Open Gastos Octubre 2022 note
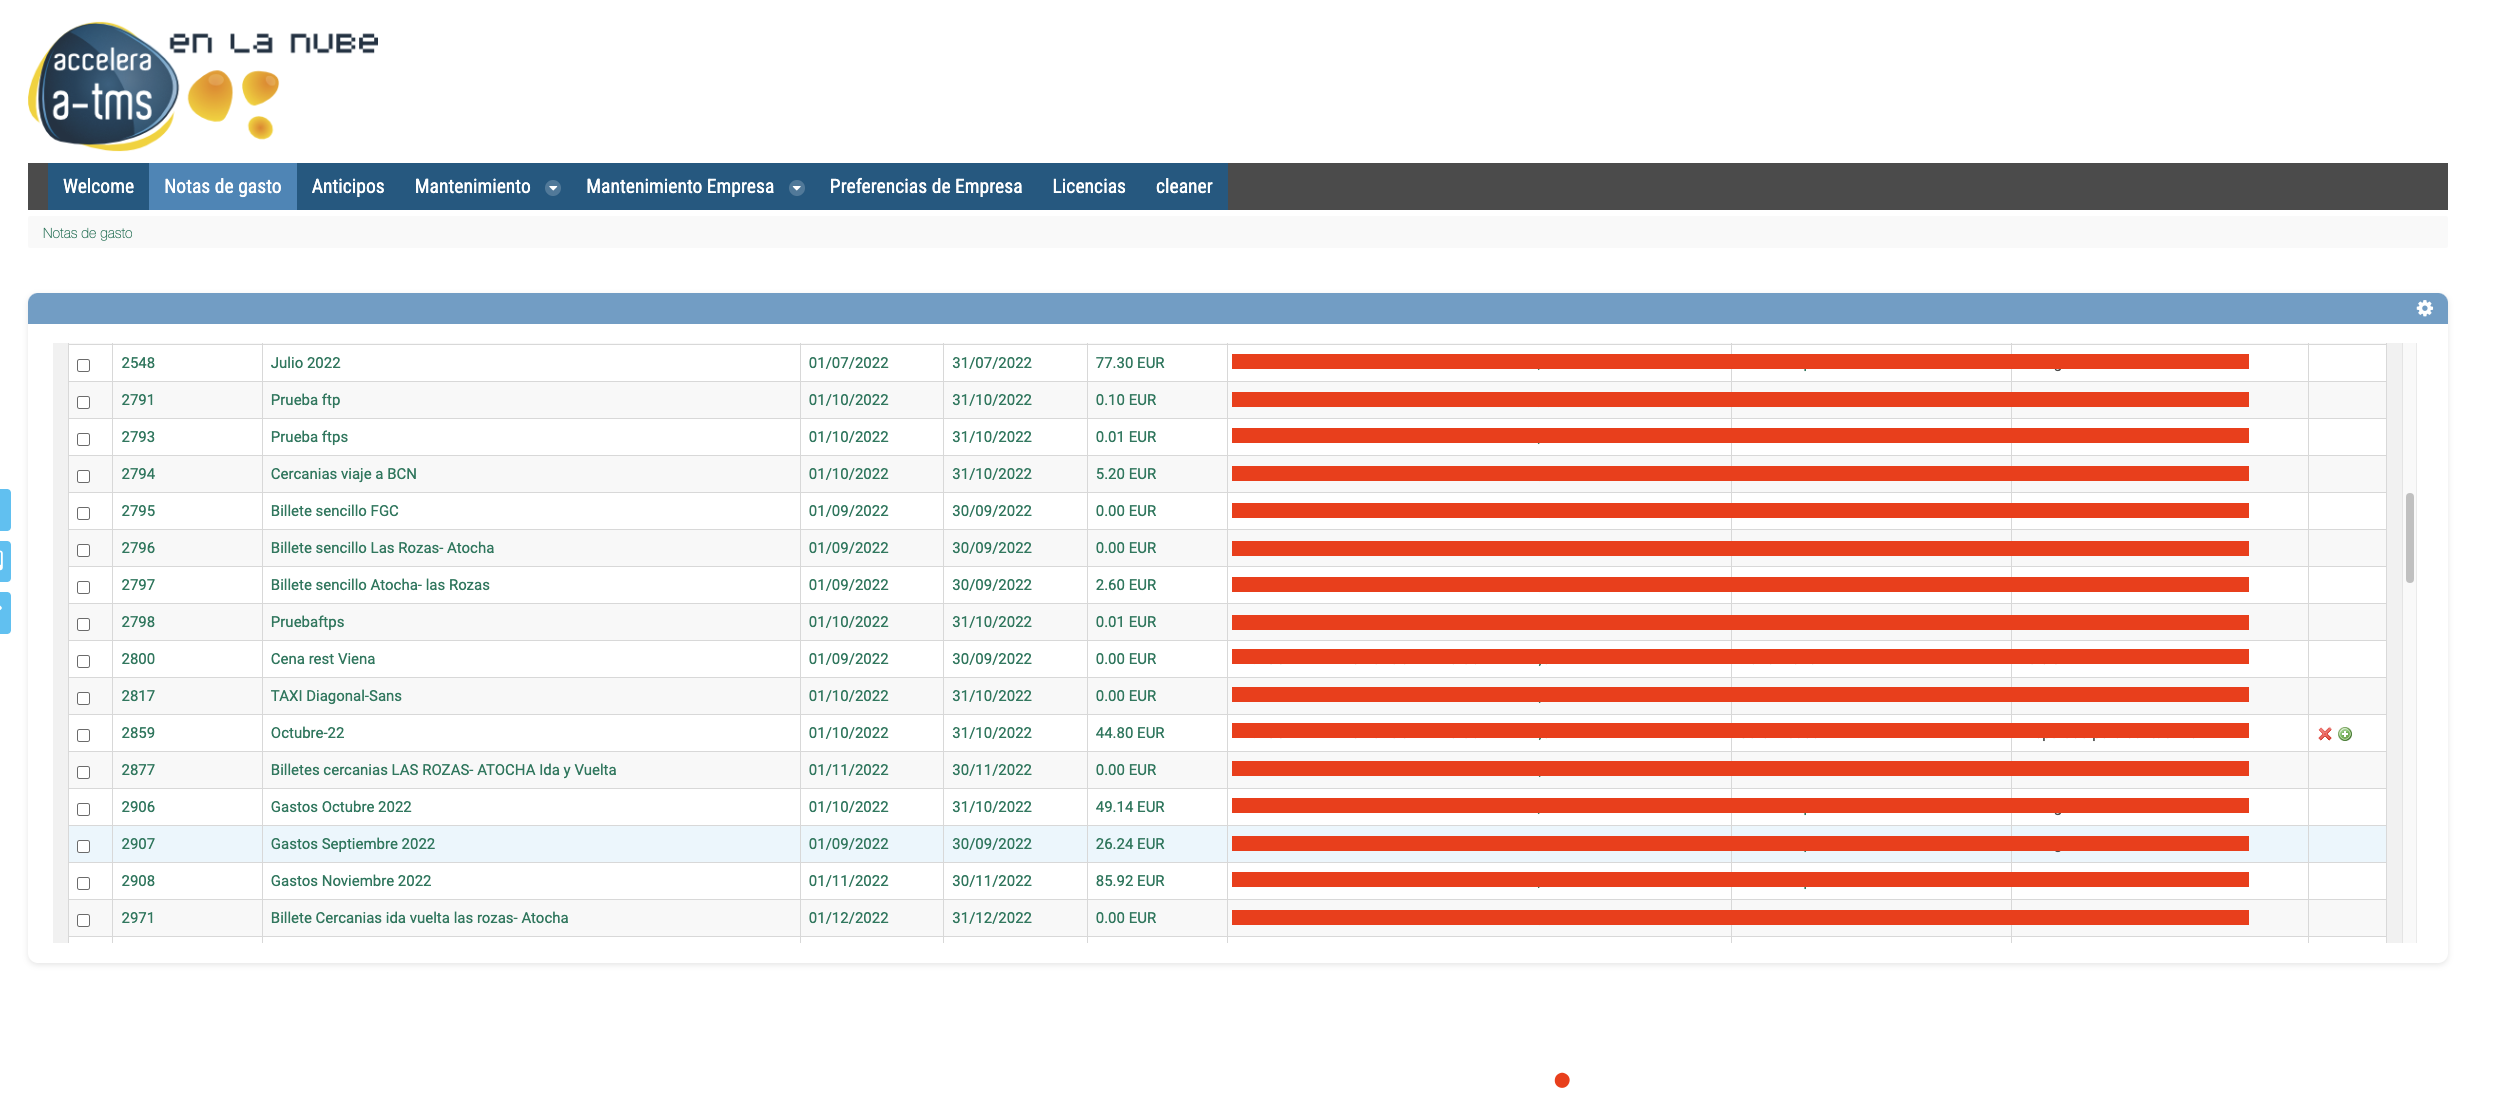 tap(341, 807)
